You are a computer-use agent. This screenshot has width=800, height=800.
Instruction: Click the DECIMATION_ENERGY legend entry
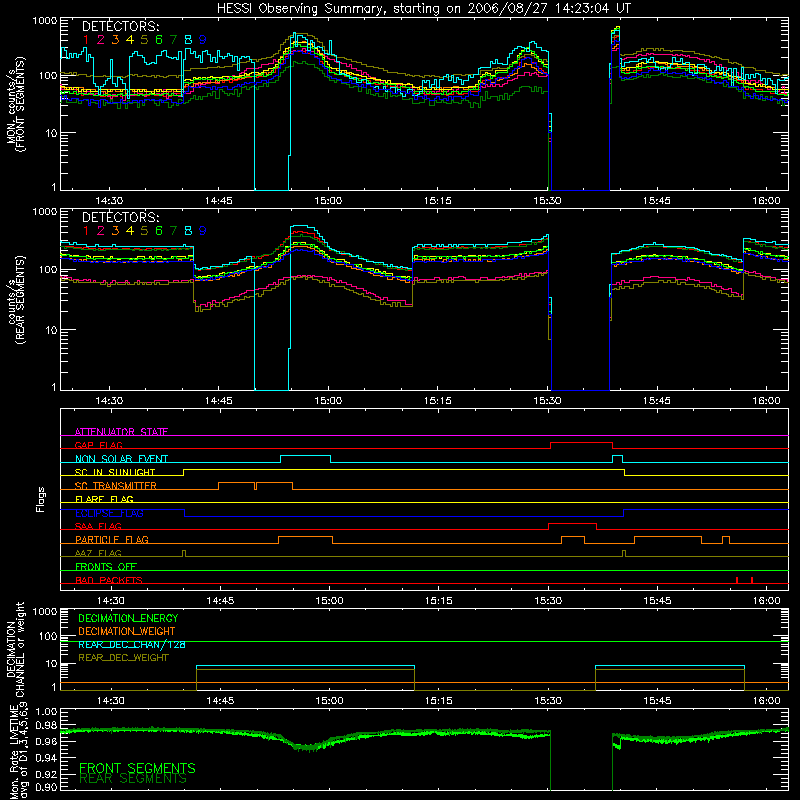coord(128,618)
